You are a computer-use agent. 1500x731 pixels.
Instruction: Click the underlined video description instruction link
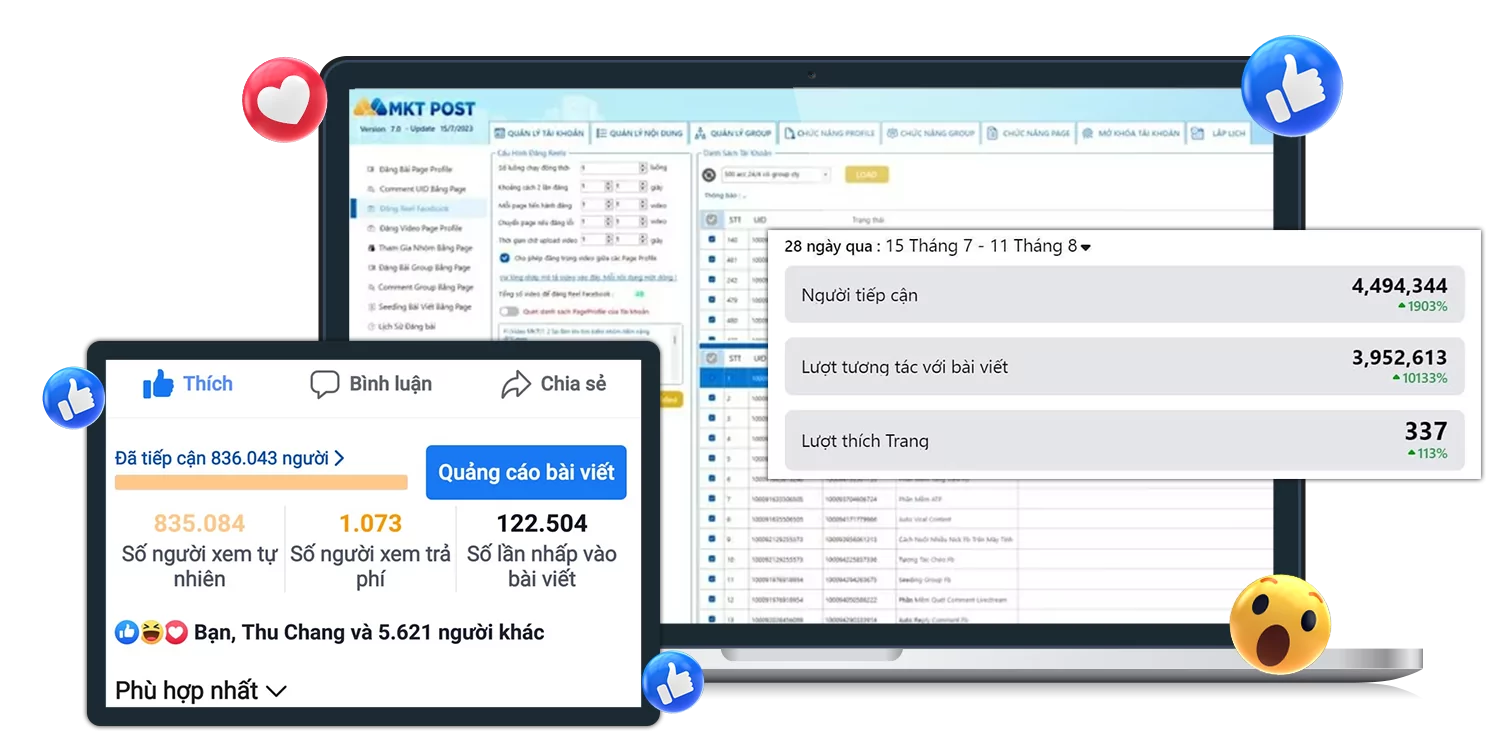click(x=588, y=277)
